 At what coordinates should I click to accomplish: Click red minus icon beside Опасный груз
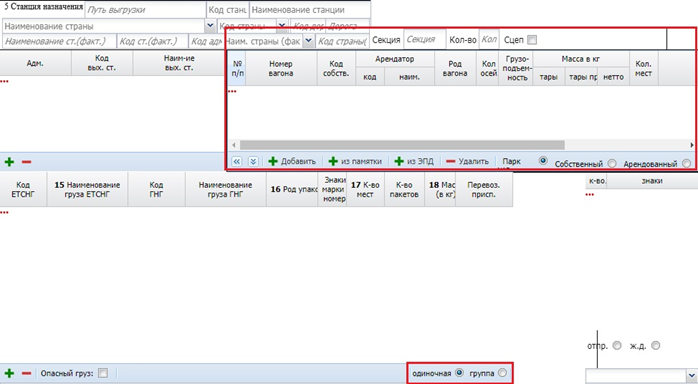click(x=26, y=373)
